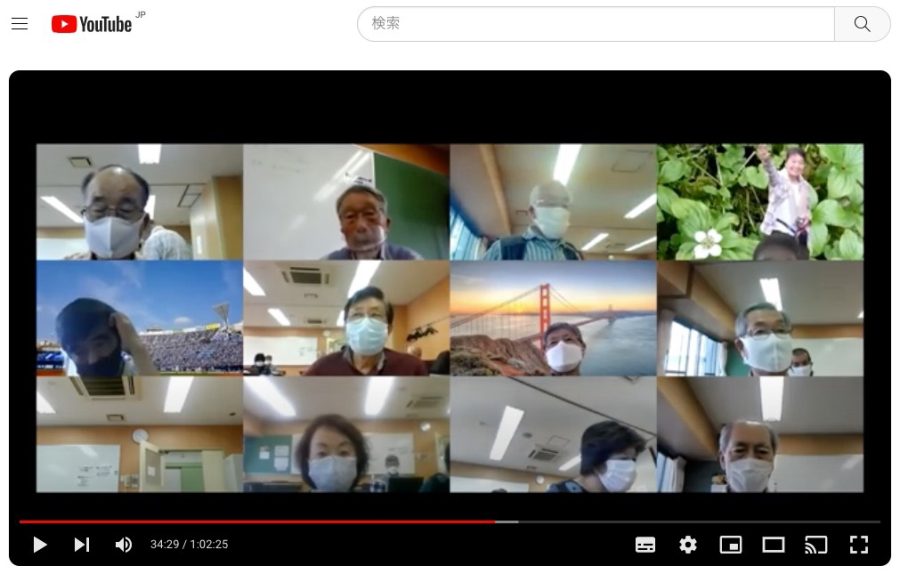Cast video to a TV
This screenshot has height=574, width=900.
[816, 544]
